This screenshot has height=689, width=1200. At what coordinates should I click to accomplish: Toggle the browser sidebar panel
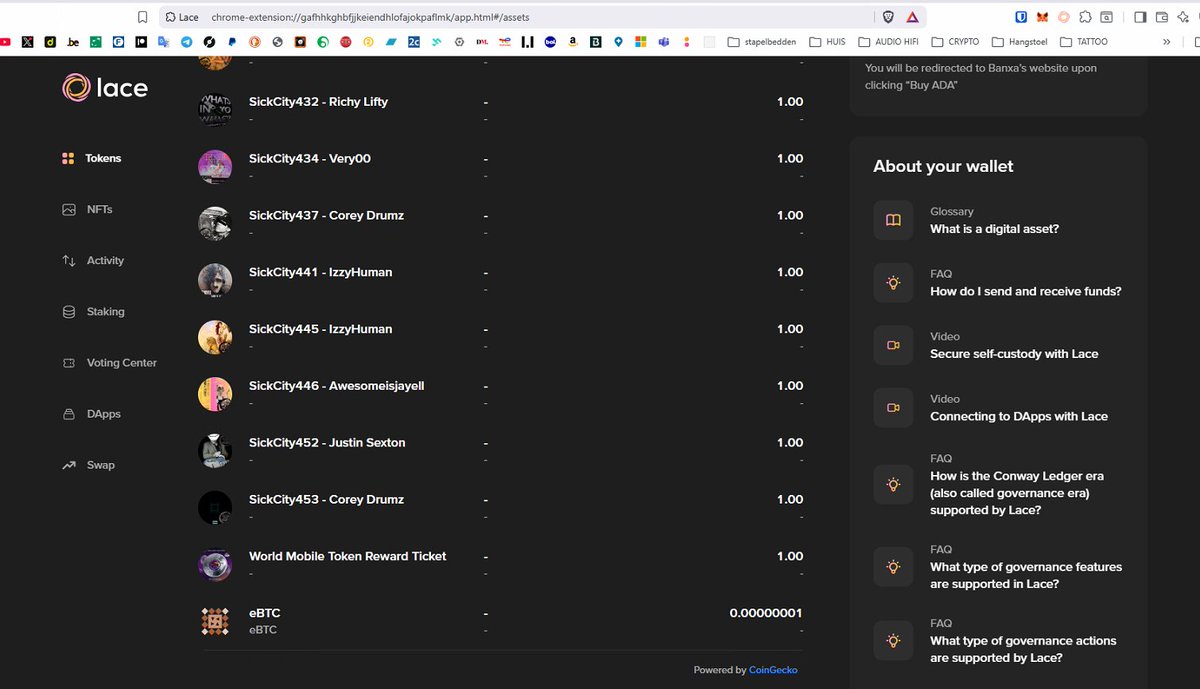(x=1140, y=17)
